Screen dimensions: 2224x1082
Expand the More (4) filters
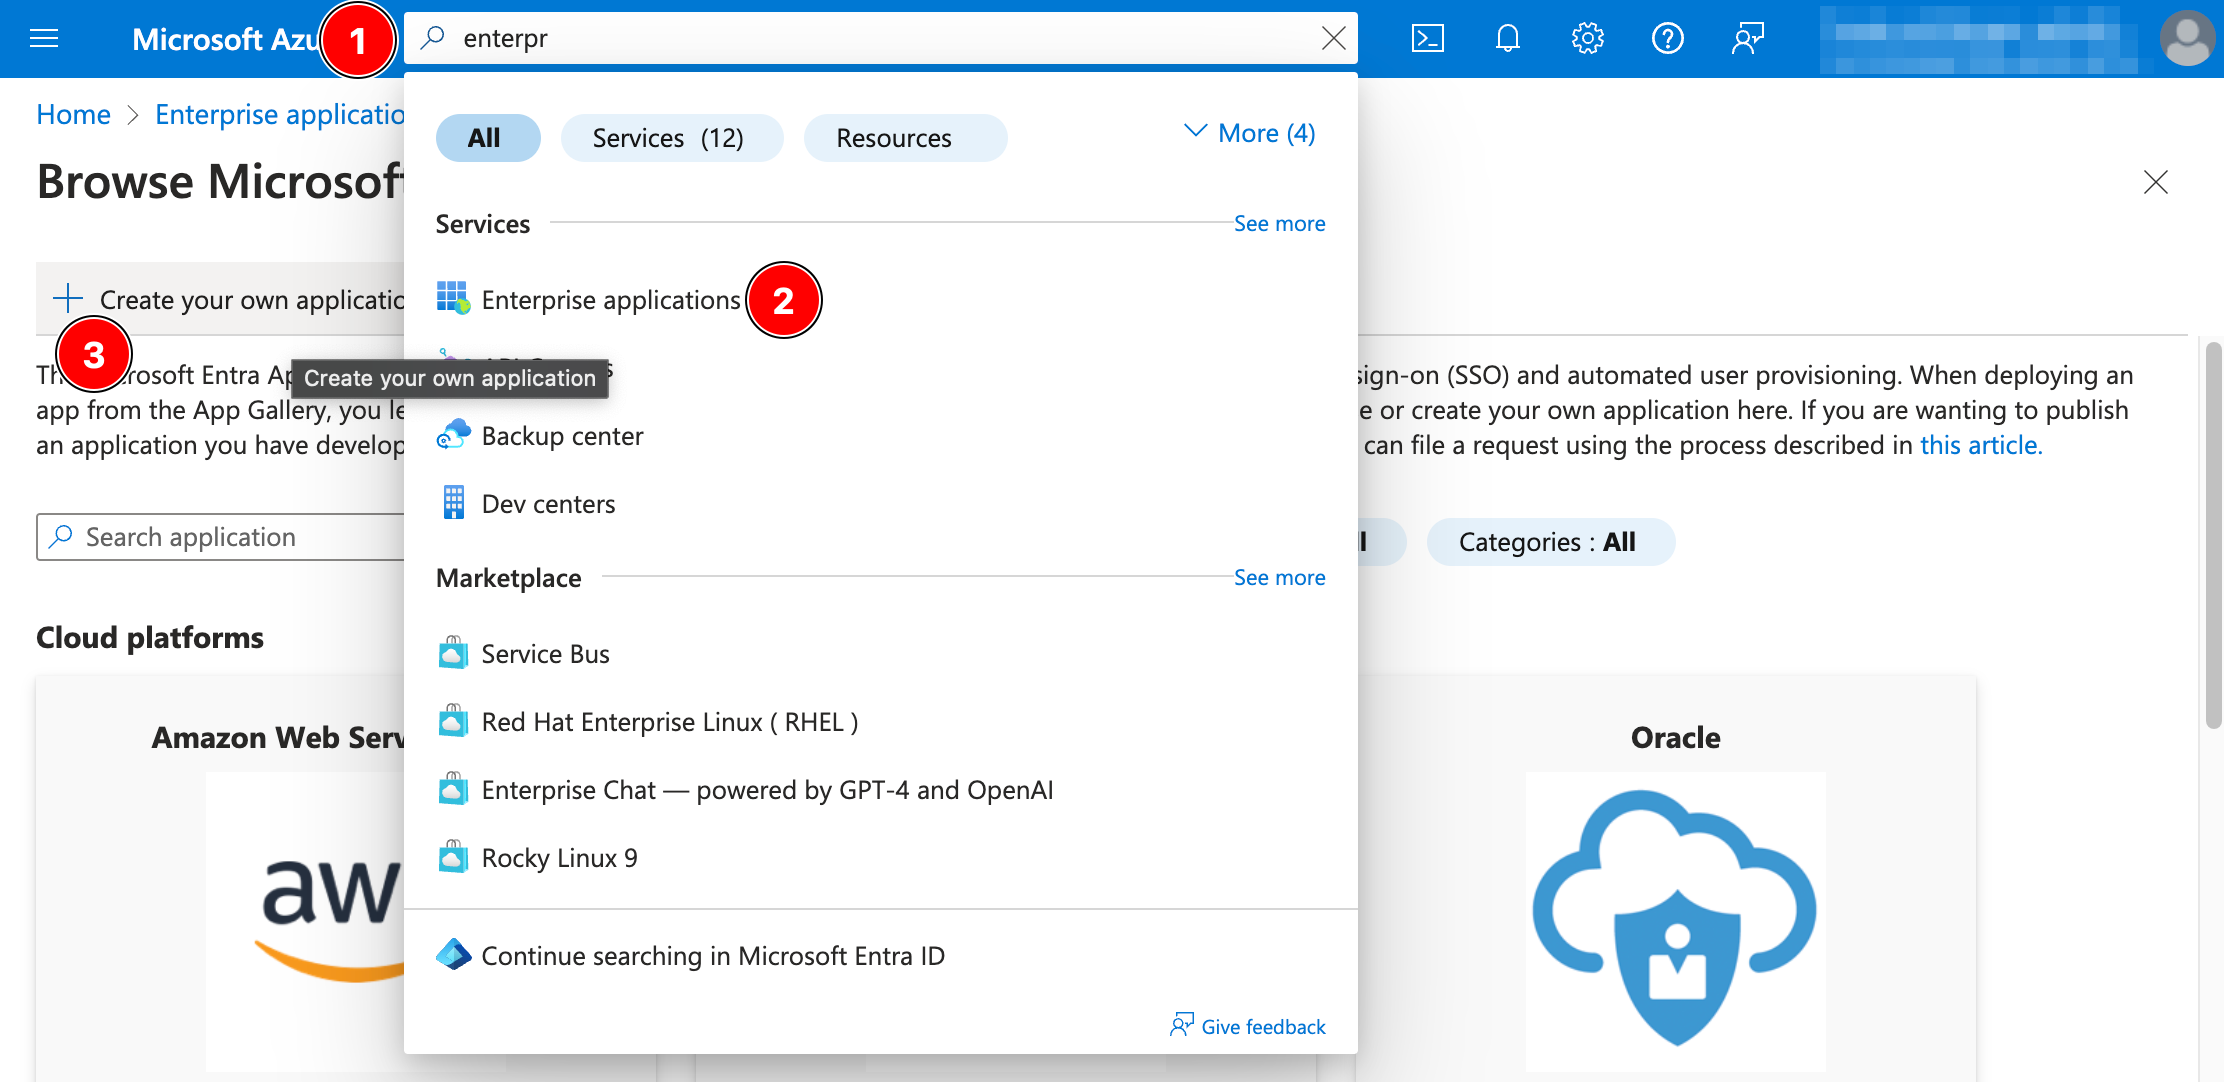click(x=1250, y=133)
